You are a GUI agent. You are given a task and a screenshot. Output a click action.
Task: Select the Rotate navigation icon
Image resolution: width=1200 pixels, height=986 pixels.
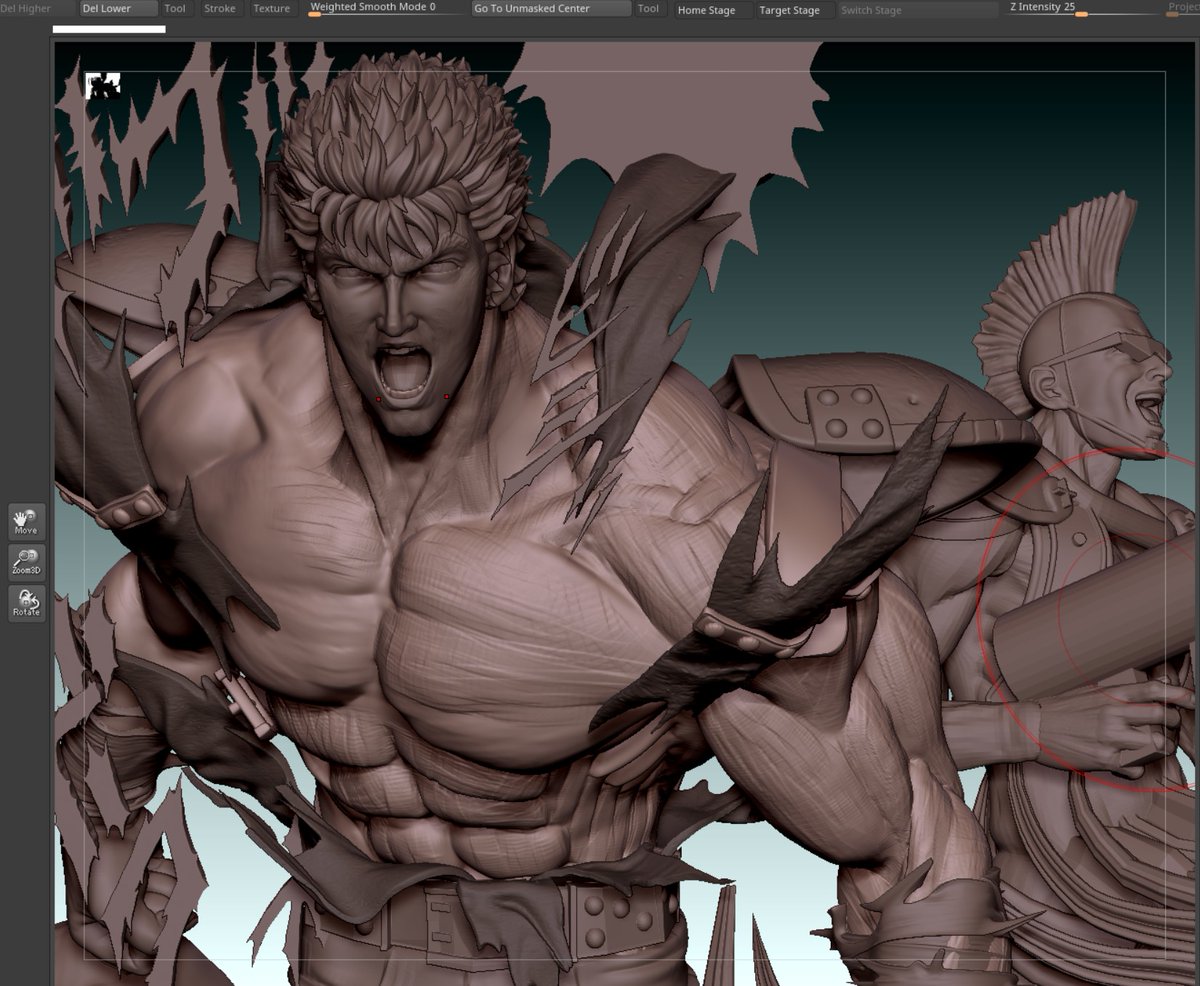coord(26,603)
